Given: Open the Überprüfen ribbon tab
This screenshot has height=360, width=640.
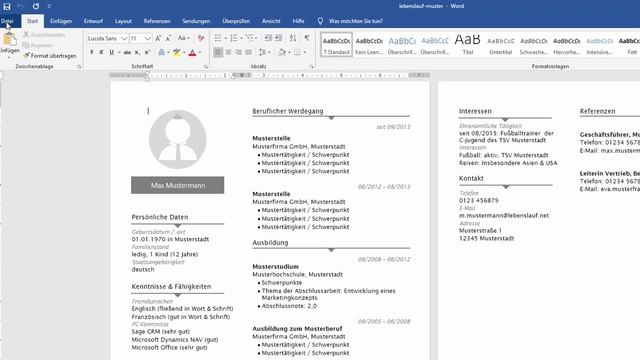Looking at the screenshot, I should click(x=236, y=21).
